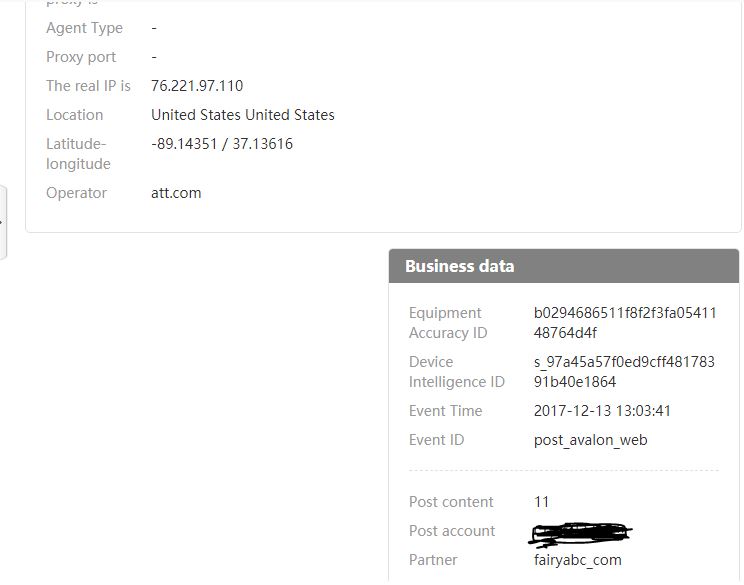Viewport: 744px width, 585px height.
Task: Click the United States location value
Action: (243, 115)
